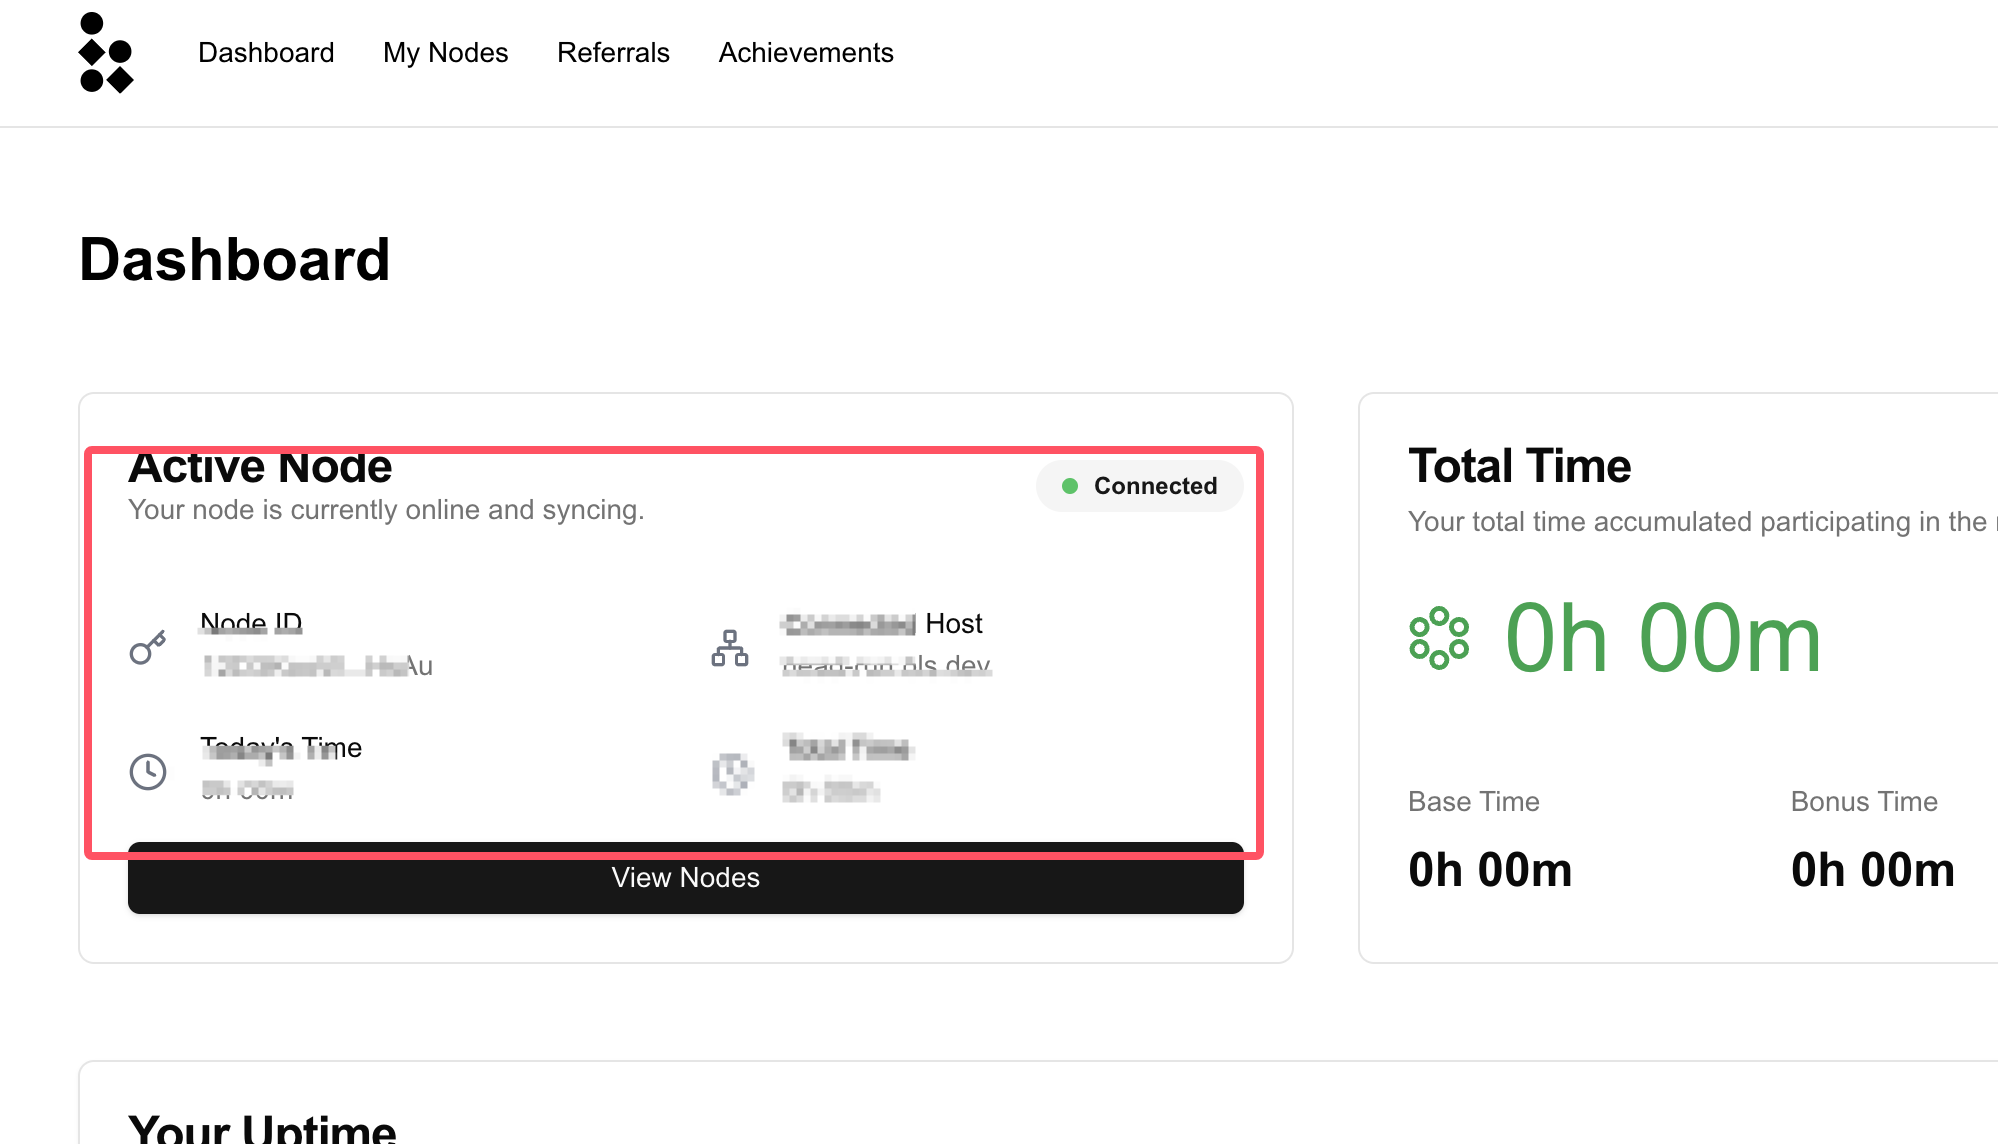Go to My Nodes page
Viewport: 1998px width, 1144px height.
click(x=445, y=52)
